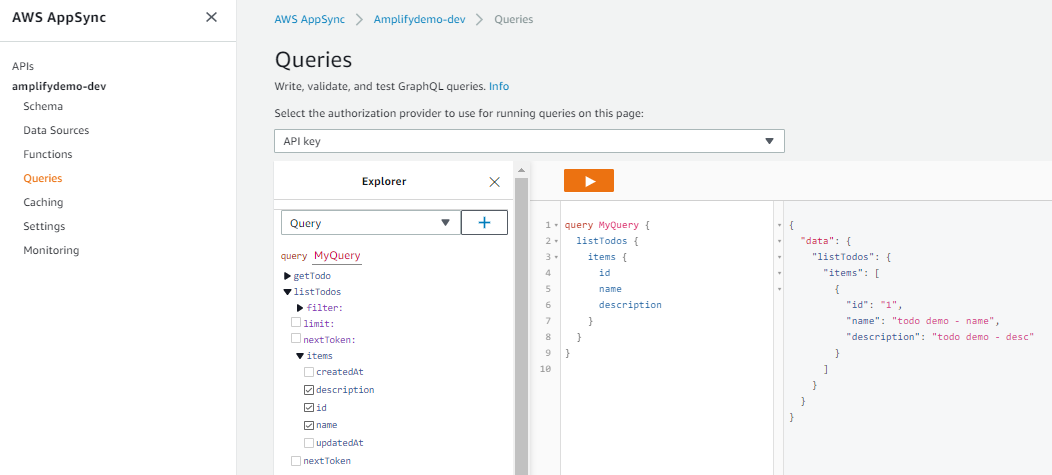This screenshot has height=475, width=1052.
Task: Open Data Sources in the sidebar
Action: click(x=56, y=130)
